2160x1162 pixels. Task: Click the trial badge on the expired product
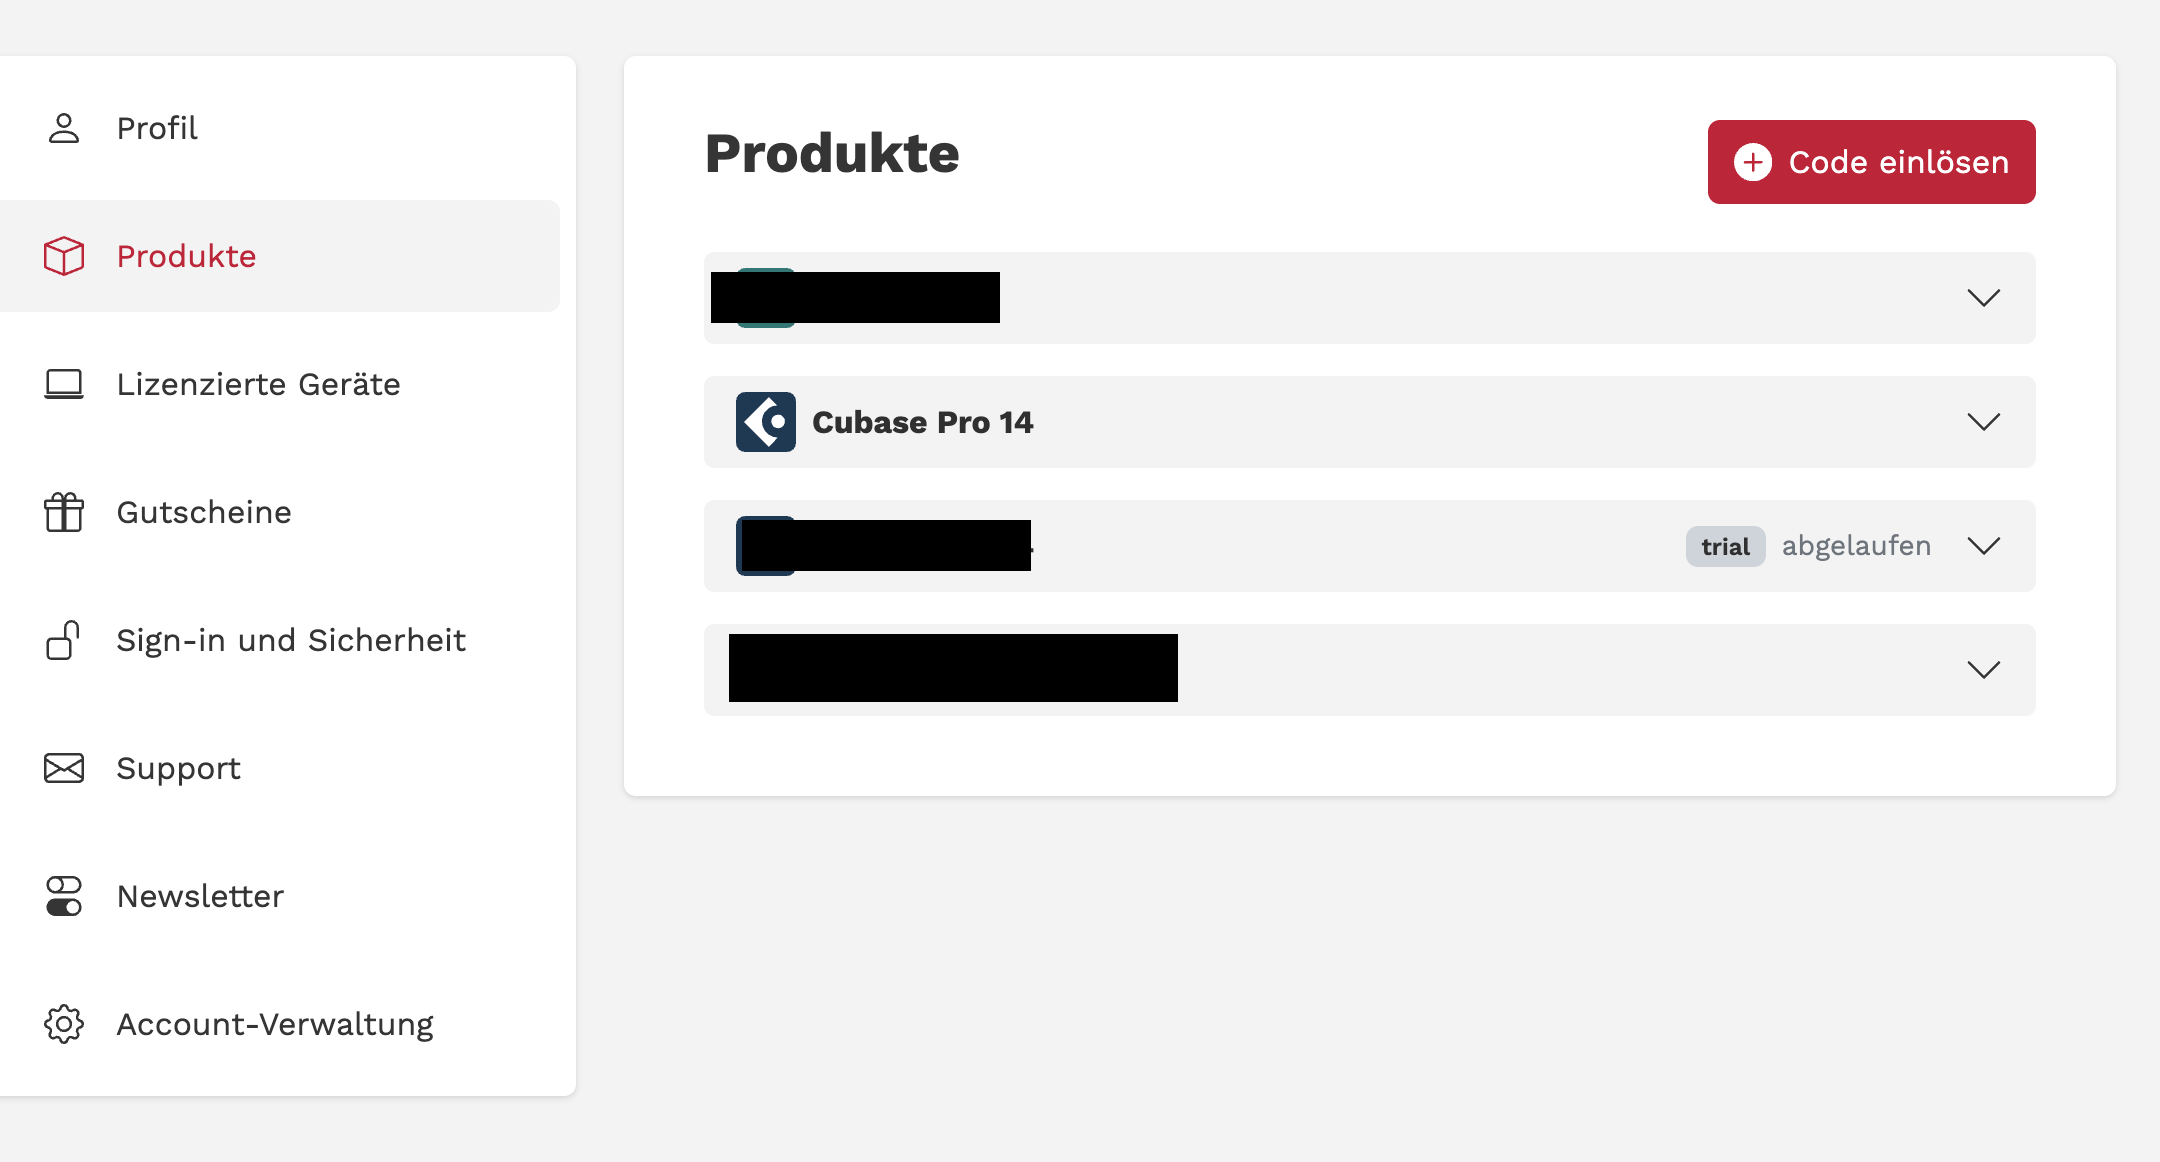[x=1724, y=546]
